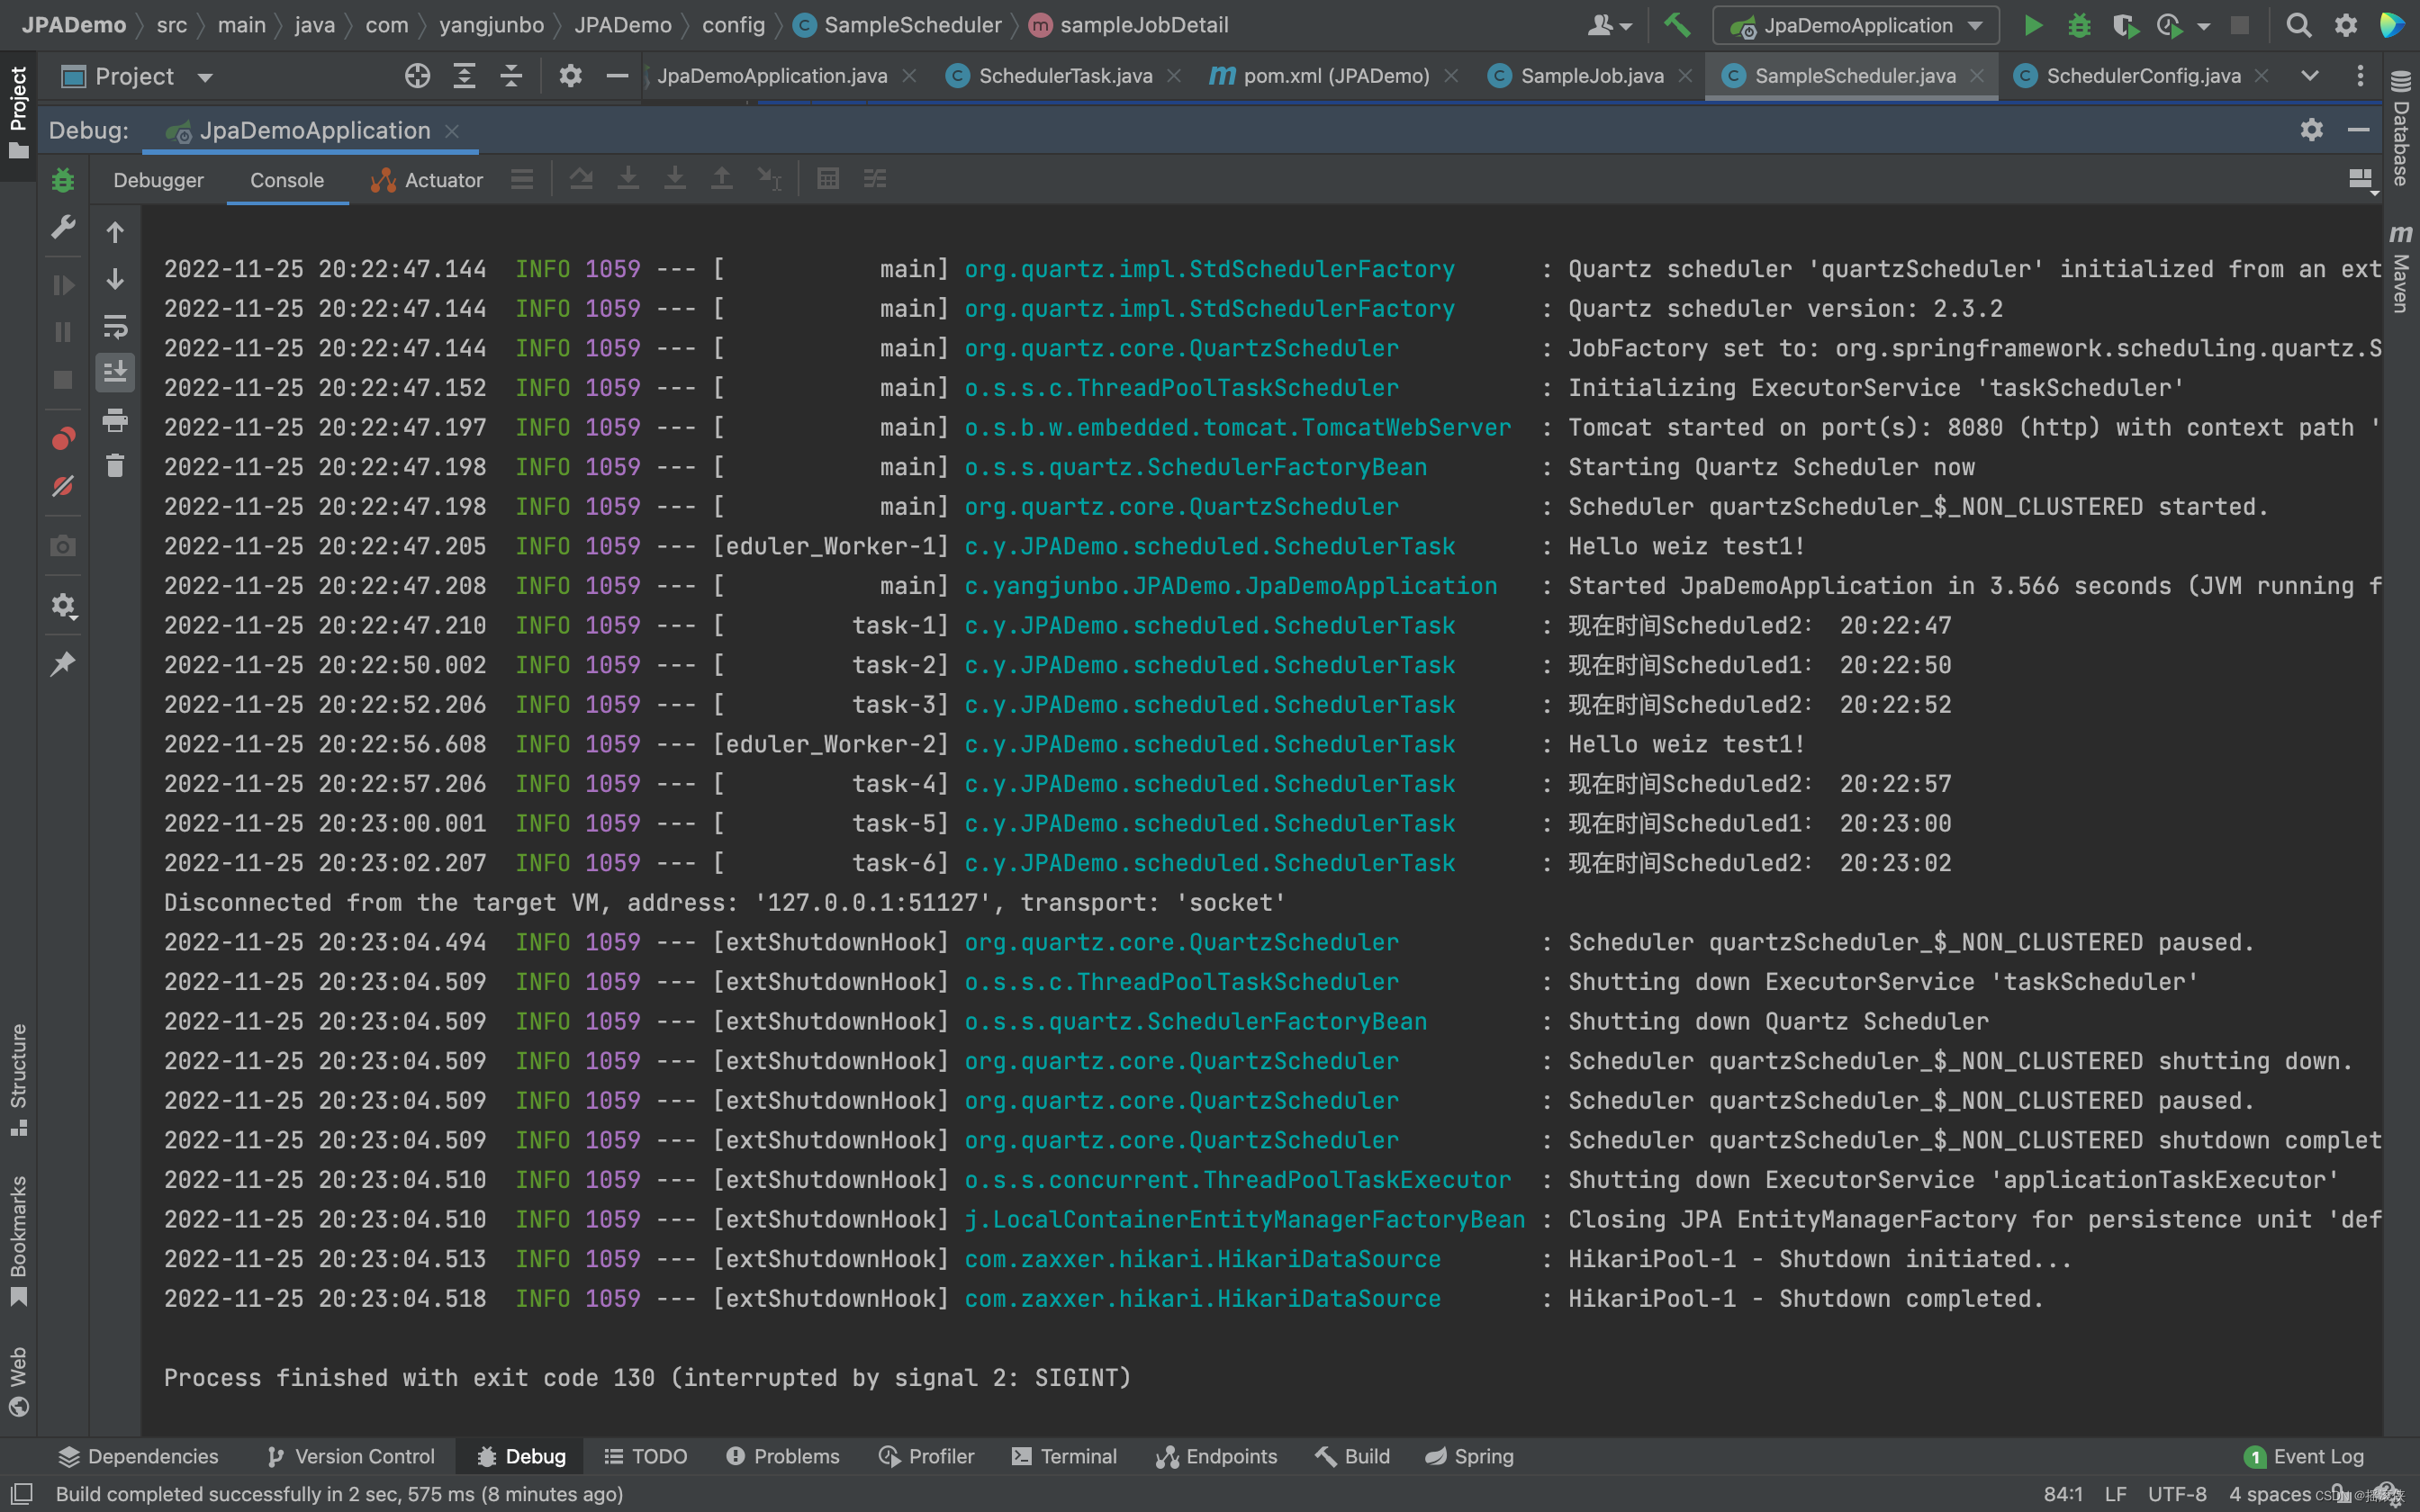
Task: Print console output using printer icon
Action: (115, 420)
